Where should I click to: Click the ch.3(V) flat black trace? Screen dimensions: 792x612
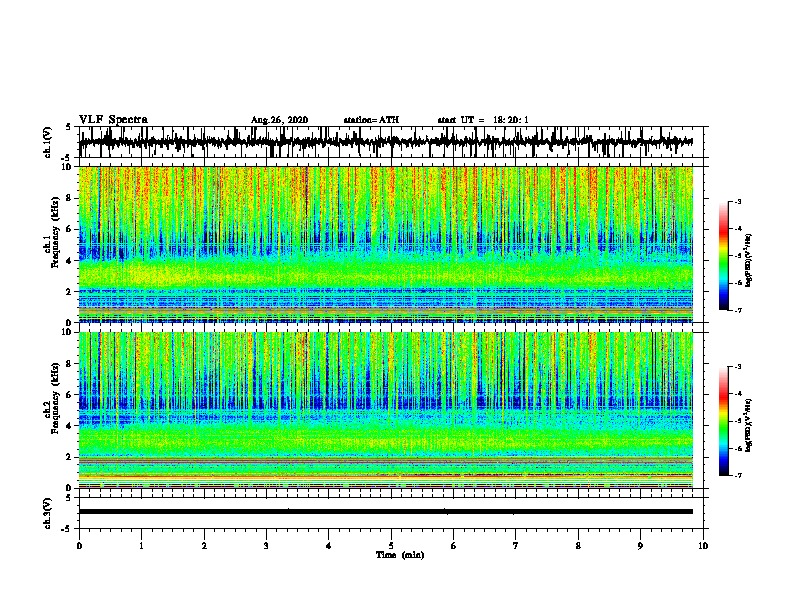tap(386, 512)
